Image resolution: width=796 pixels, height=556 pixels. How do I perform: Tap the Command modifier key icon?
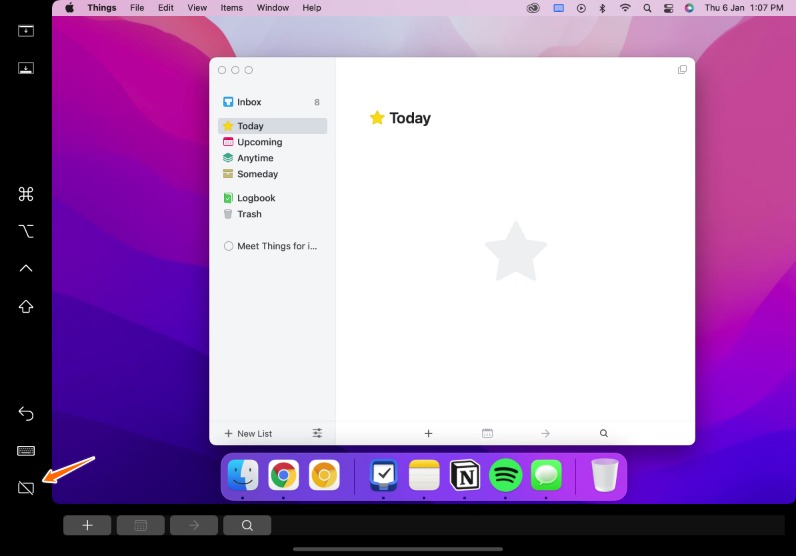pos(26,194)
